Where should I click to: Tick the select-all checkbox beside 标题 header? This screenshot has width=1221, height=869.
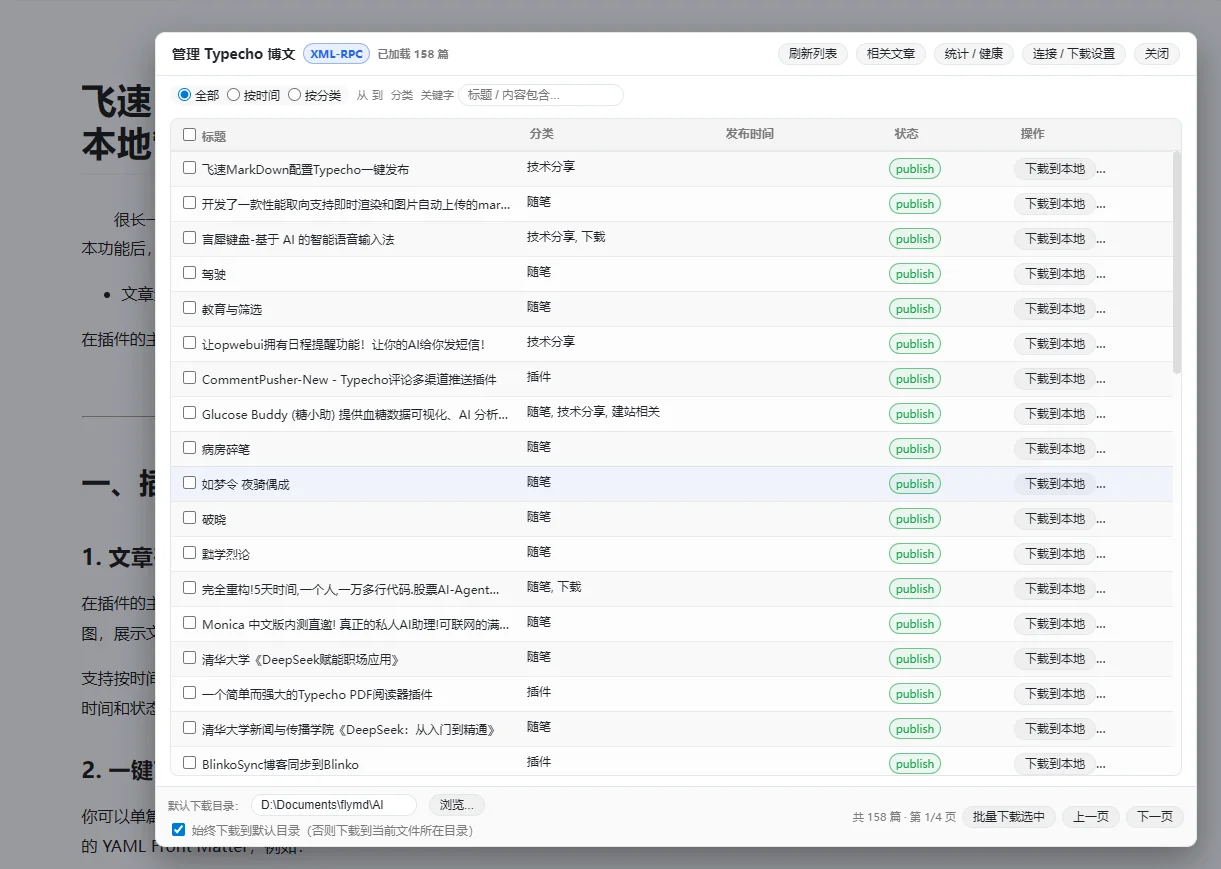(x=190, y=135)
